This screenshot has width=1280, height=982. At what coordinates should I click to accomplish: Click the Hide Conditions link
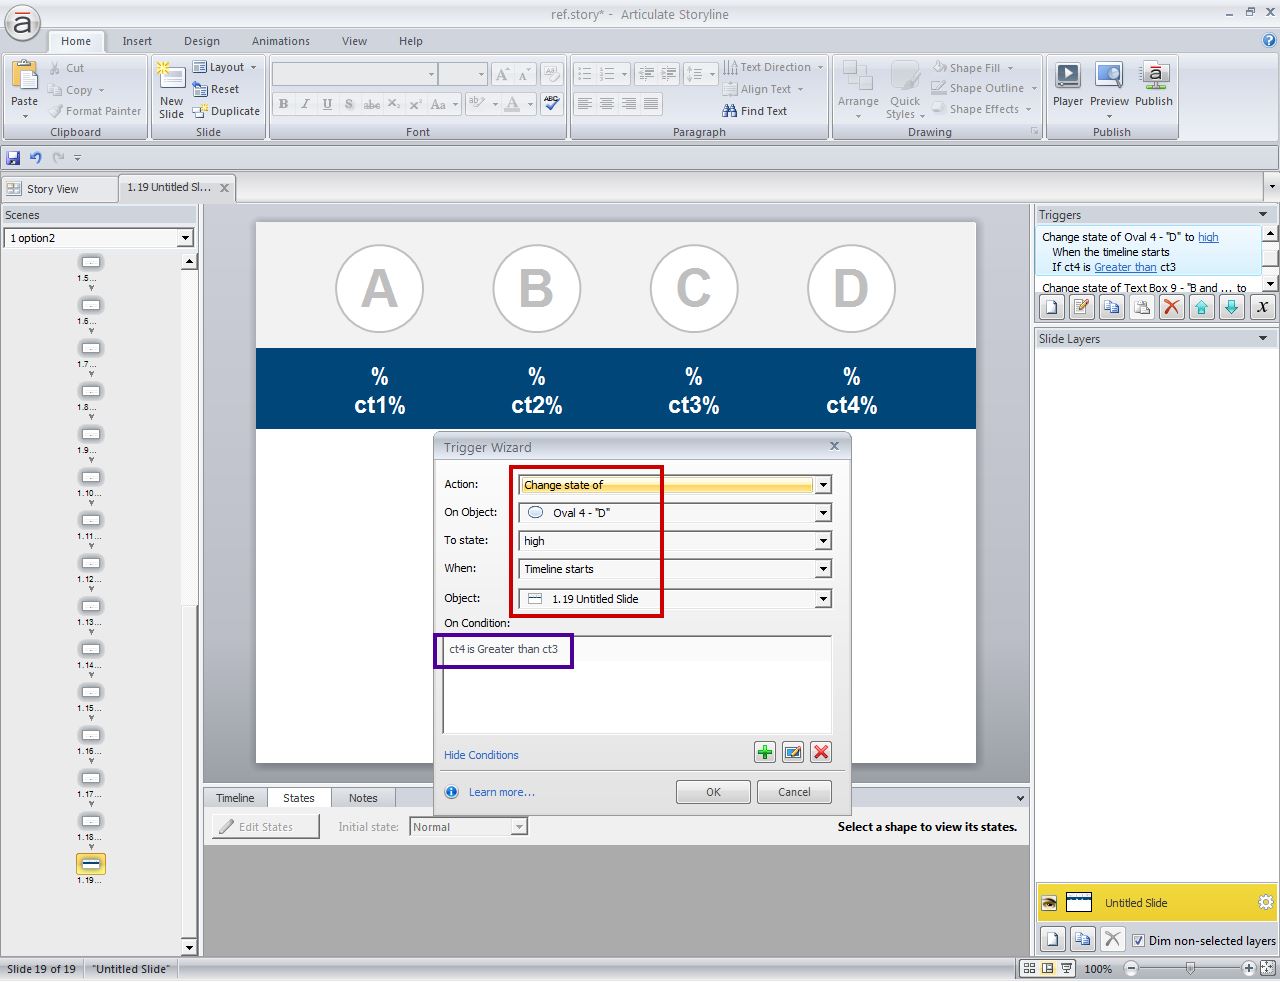click(481, 755)
